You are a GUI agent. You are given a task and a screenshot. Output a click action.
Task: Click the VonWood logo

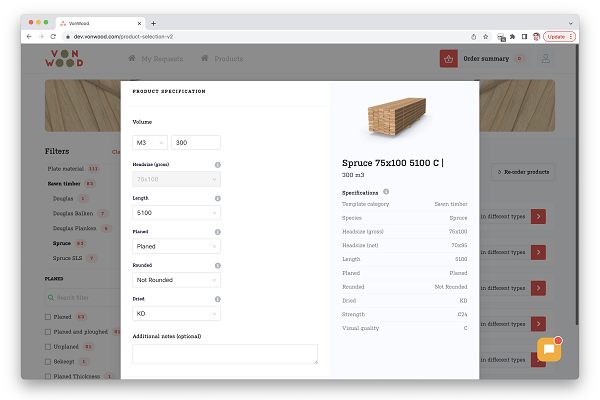click(64, 59)
